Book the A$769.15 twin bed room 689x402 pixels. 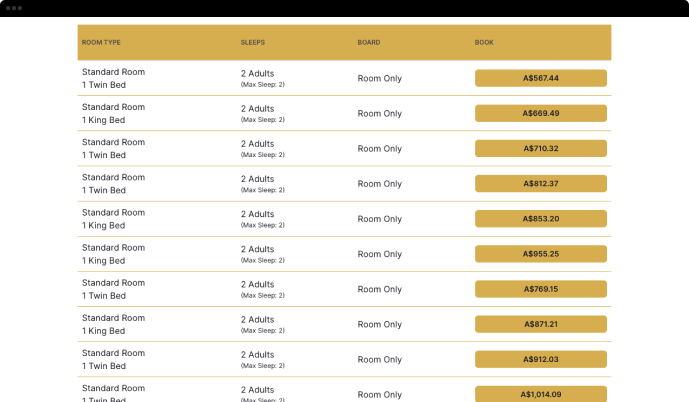point(540,289)
